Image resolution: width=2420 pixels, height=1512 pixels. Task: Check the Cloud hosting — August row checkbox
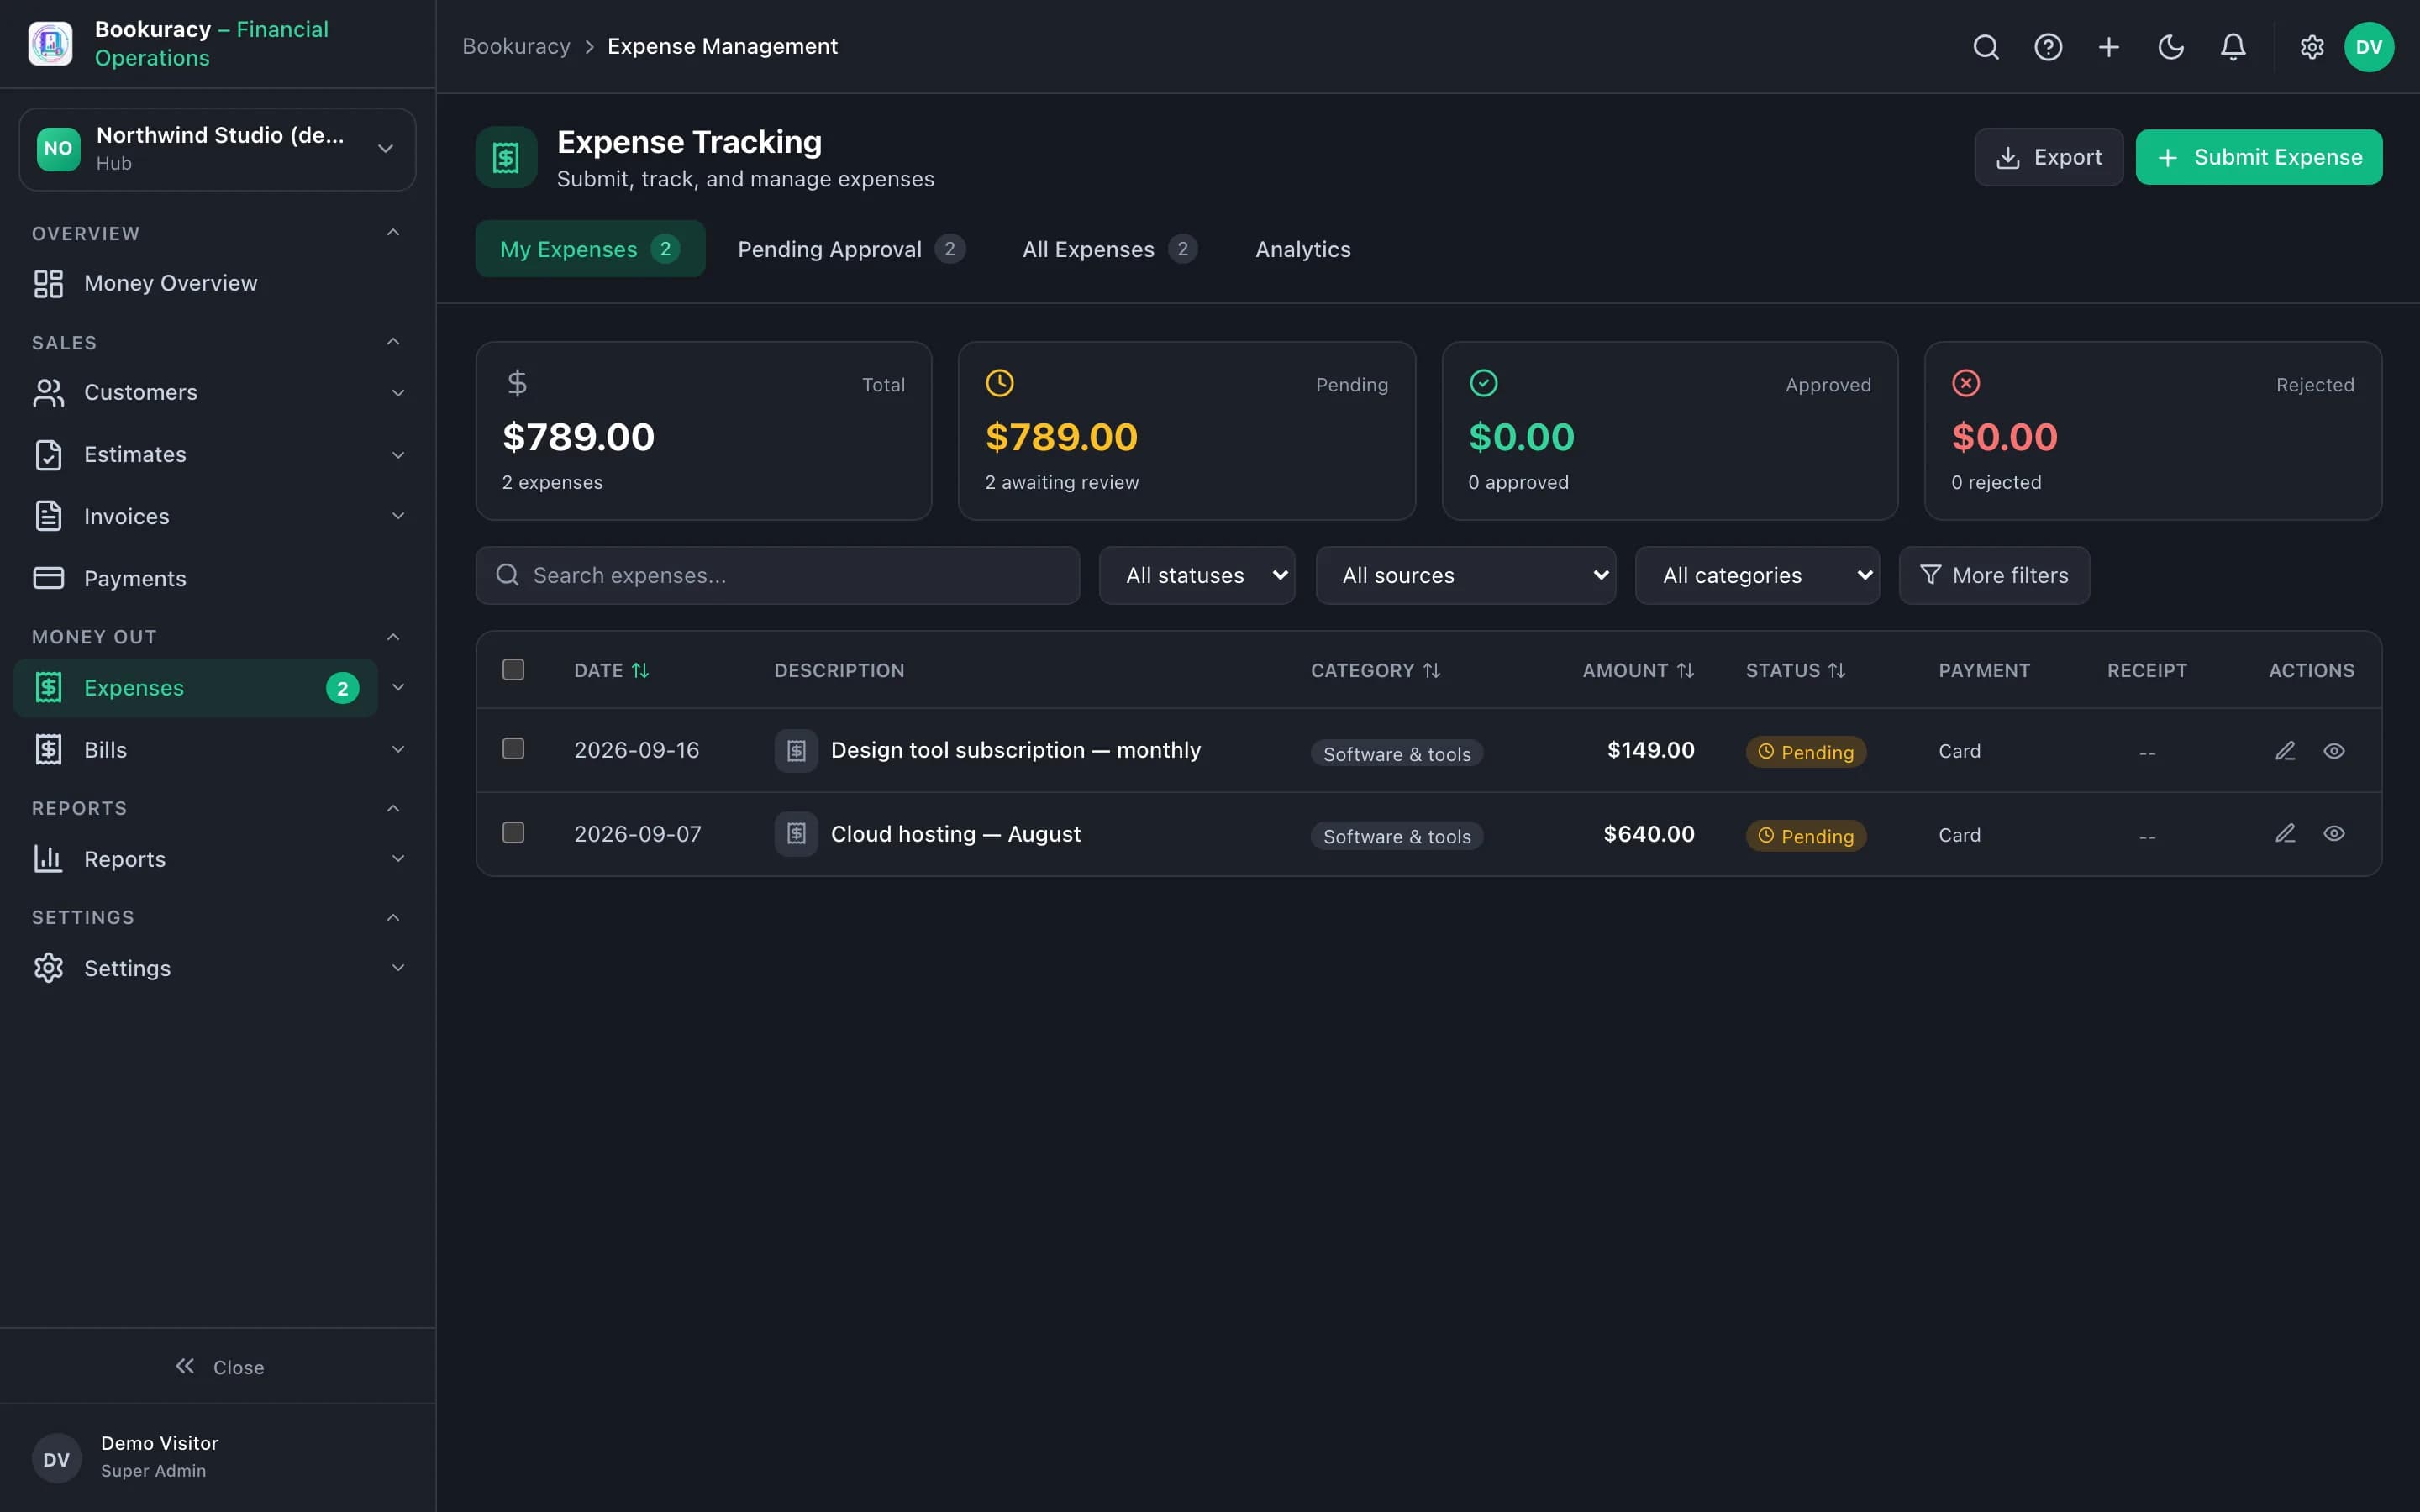513,833
